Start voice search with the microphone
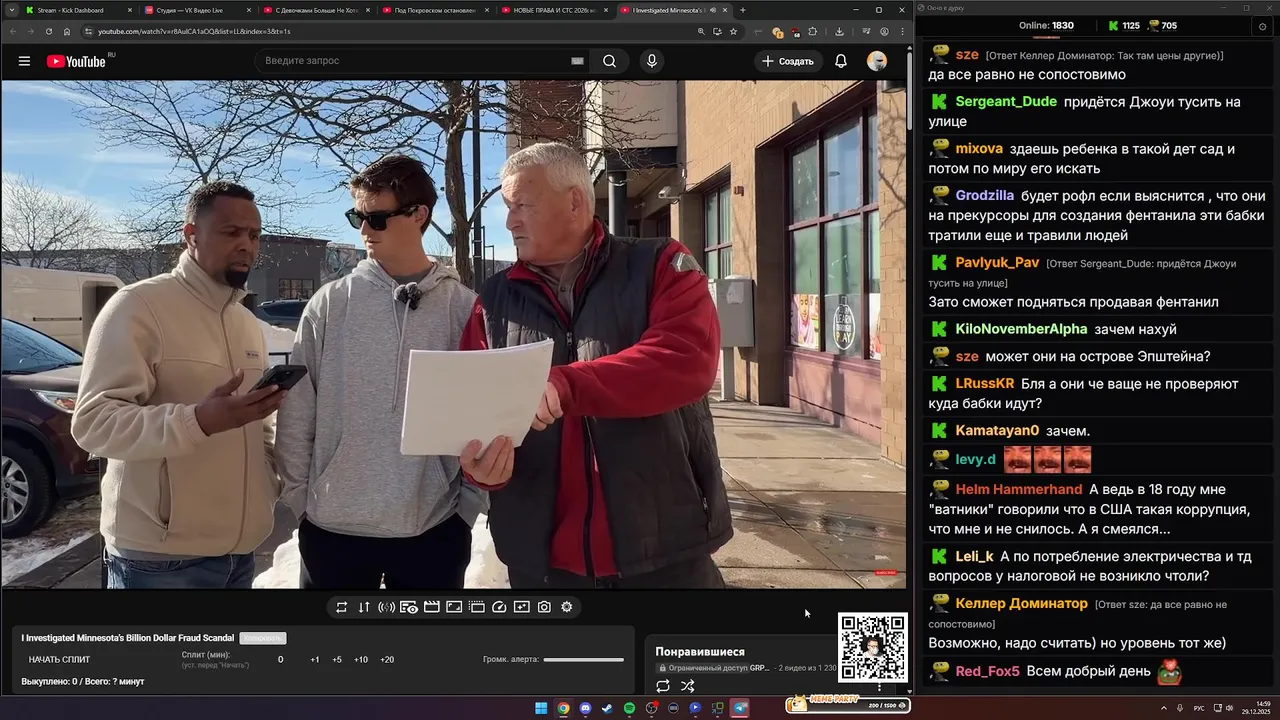This screenshot has width=1280, height=720. 652,61
